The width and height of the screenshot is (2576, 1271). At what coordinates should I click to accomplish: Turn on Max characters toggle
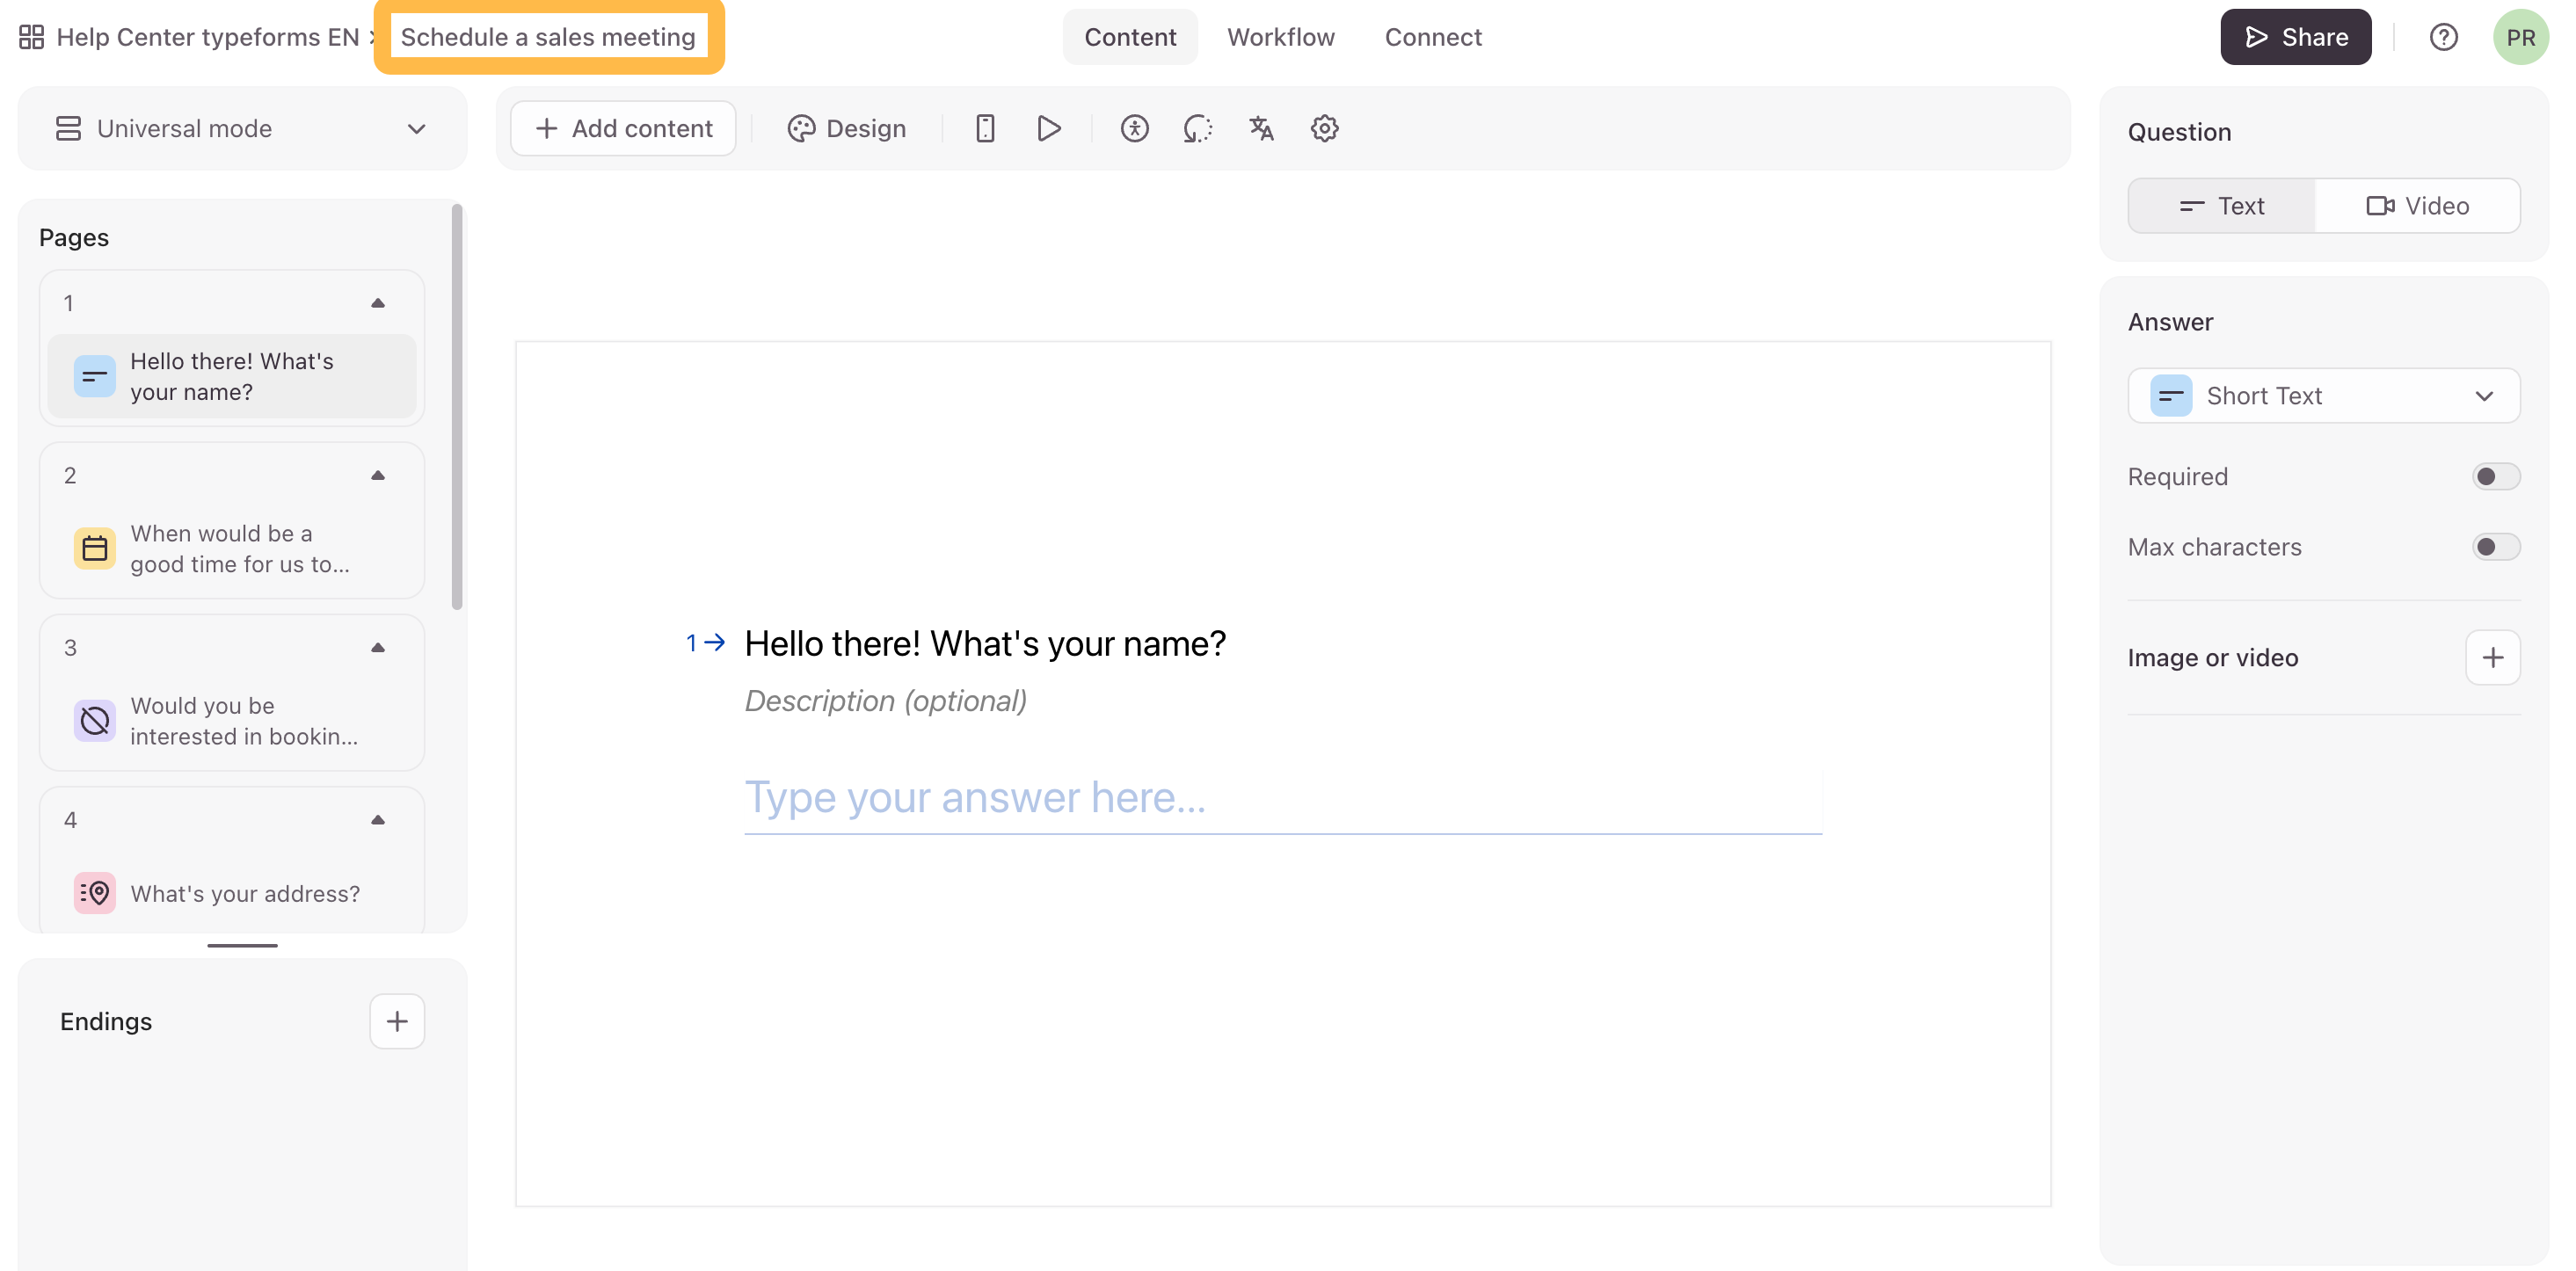point(2495,547)
